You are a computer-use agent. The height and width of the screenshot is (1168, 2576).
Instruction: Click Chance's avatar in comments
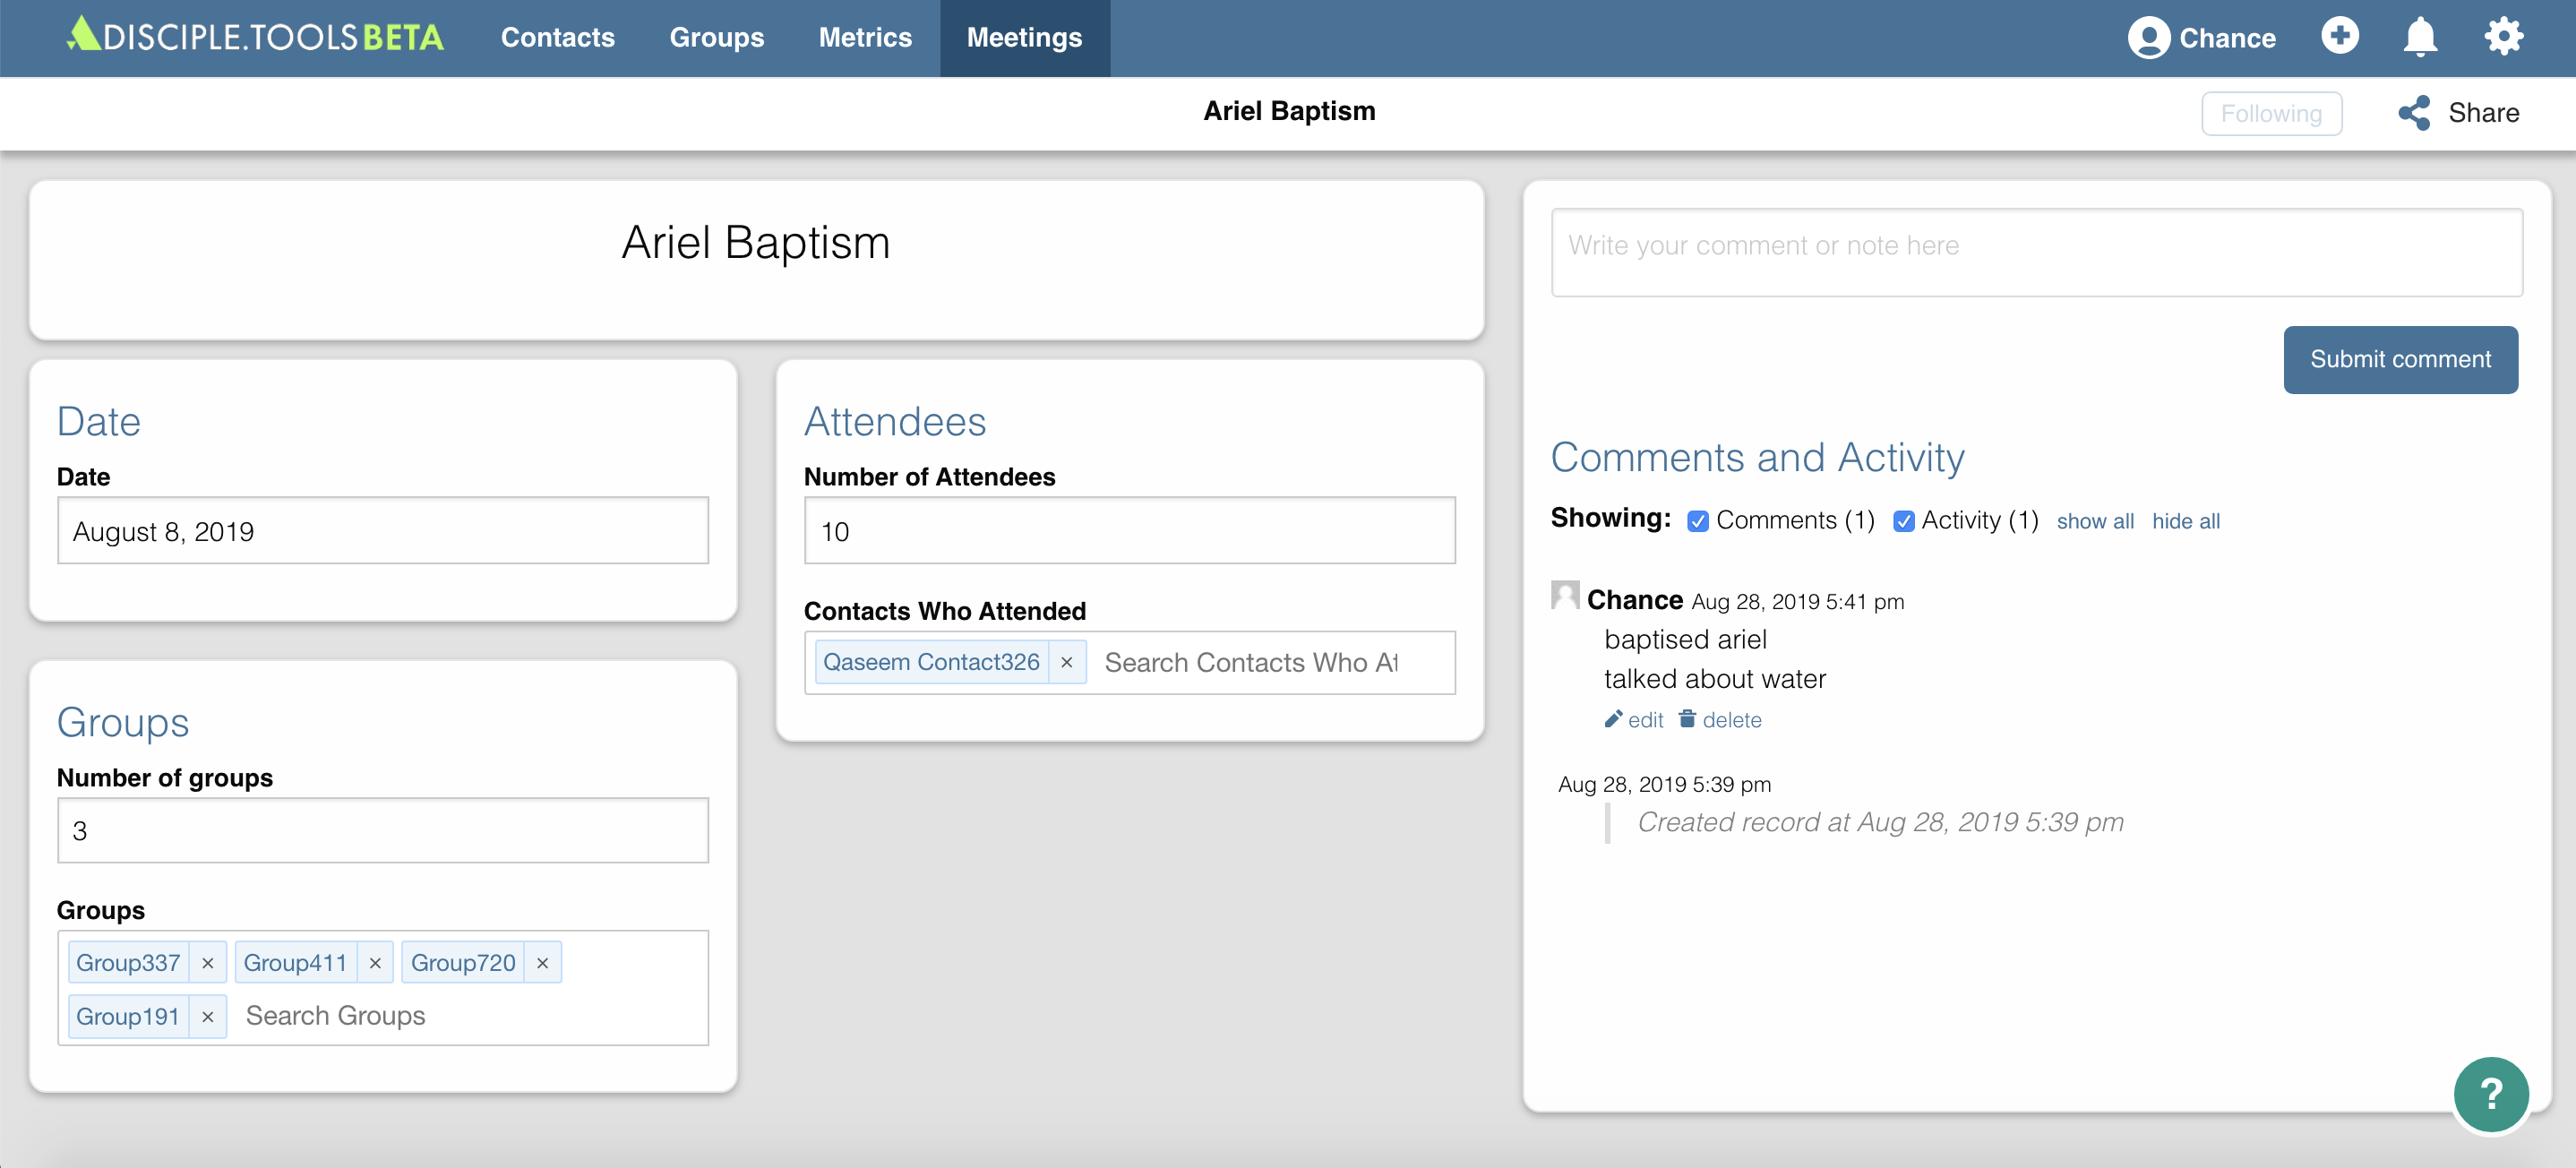point(1565,595)
